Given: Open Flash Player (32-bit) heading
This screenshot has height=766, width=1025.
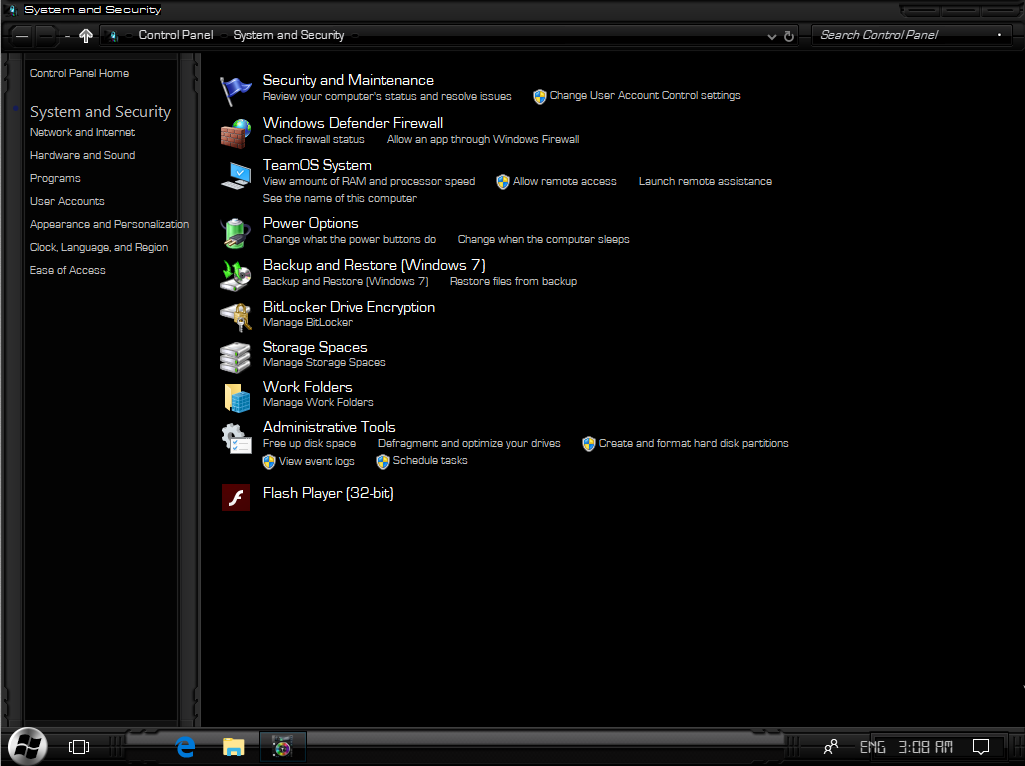Looking at the screenshot, I should (x=328, y=493).
